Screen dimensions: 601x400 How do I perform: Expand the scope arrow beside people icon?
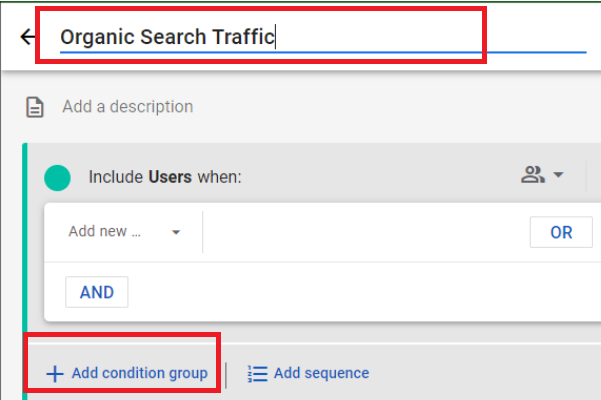558,175
